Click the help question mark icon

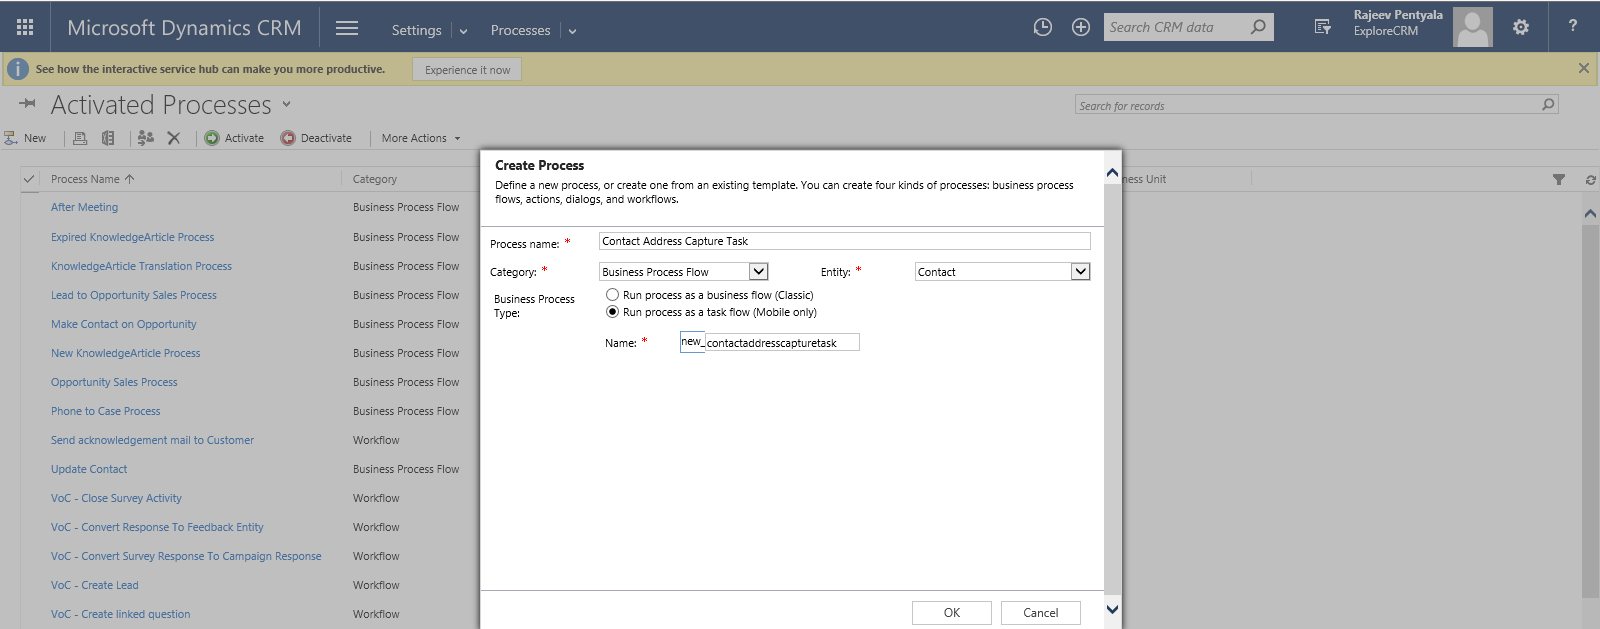1572,26
